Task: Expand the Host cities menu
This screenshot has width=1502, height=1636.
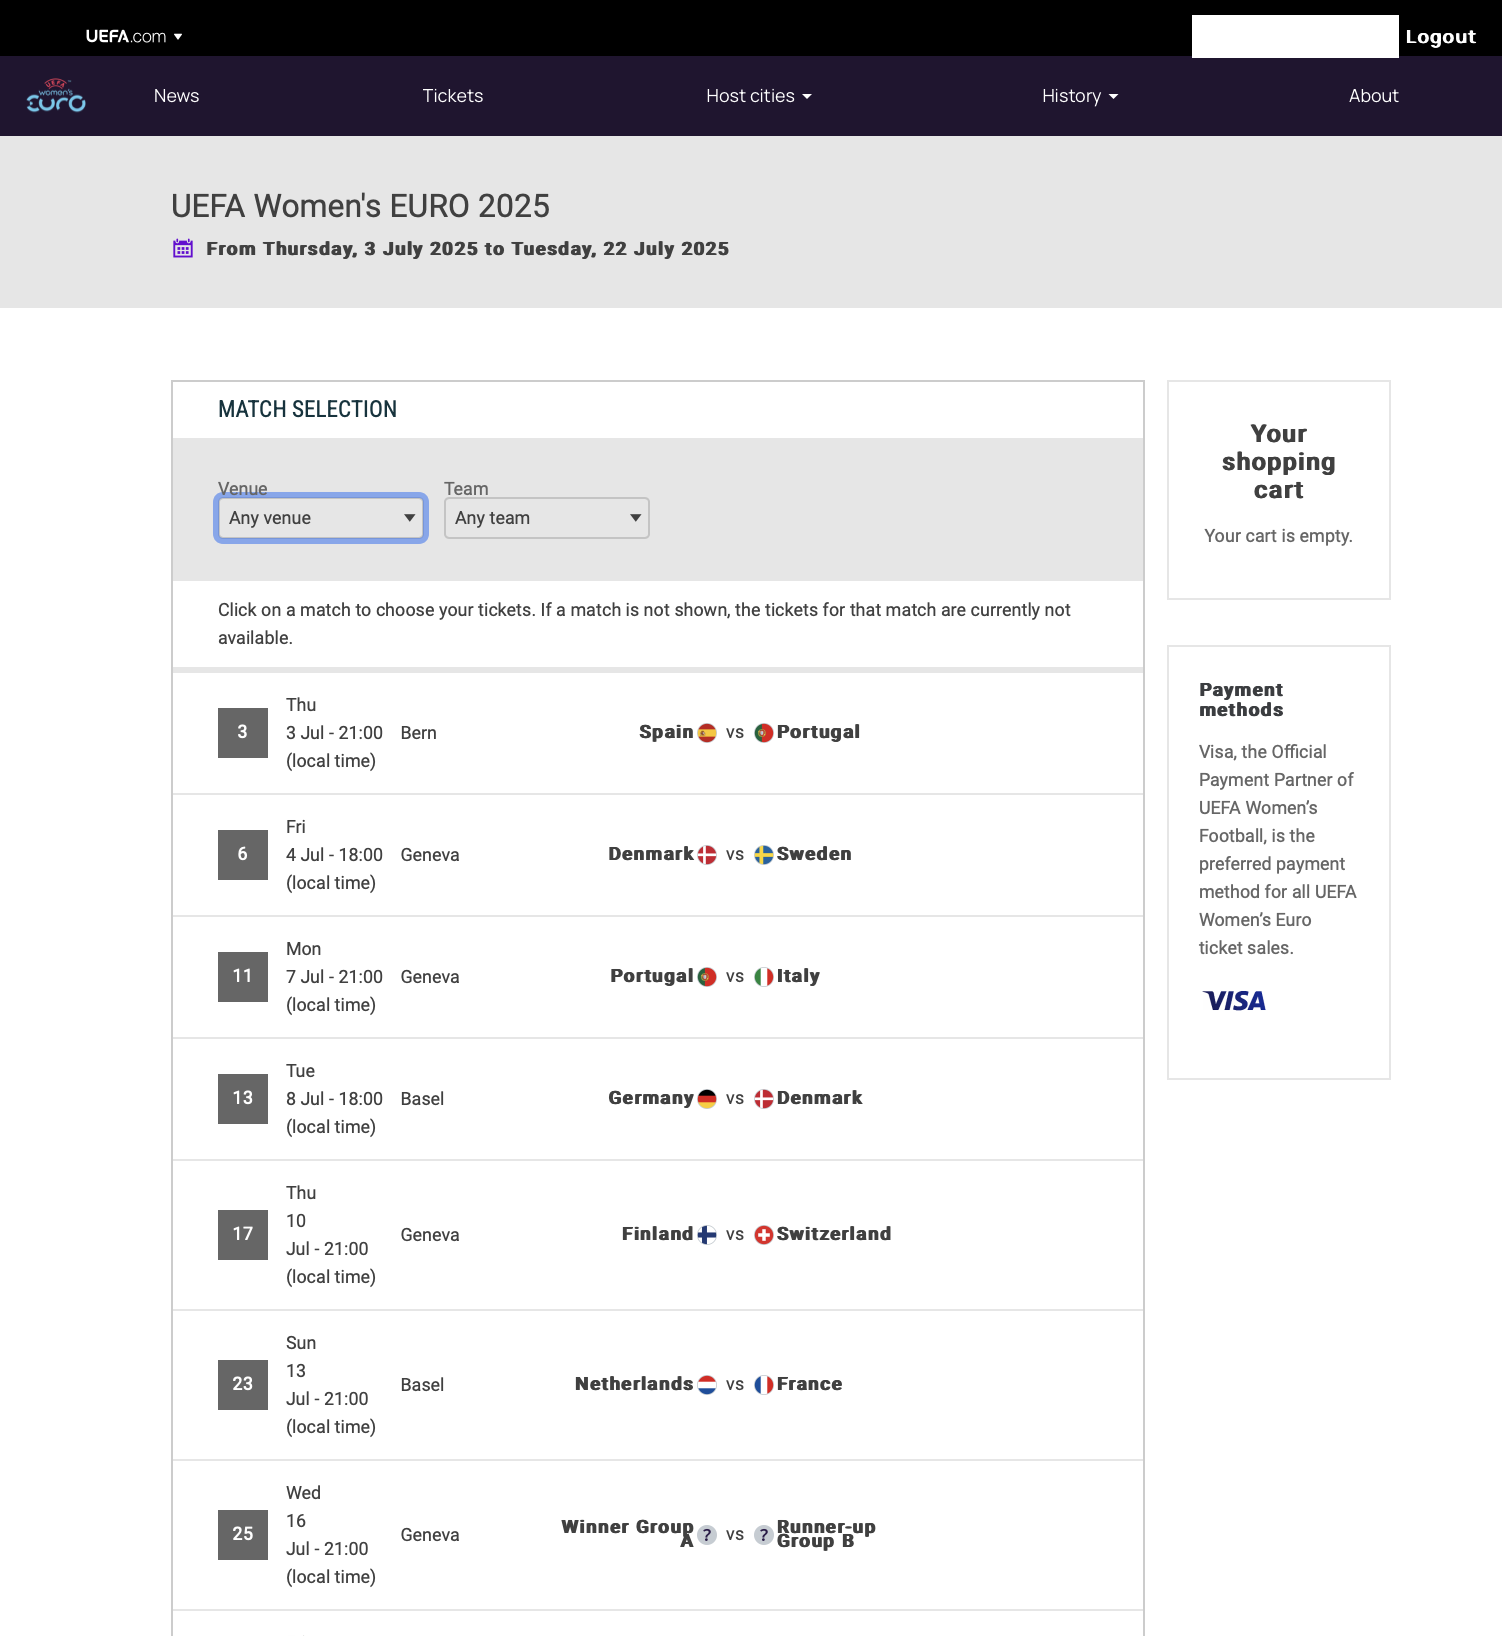Action: (x=758, y=96)
